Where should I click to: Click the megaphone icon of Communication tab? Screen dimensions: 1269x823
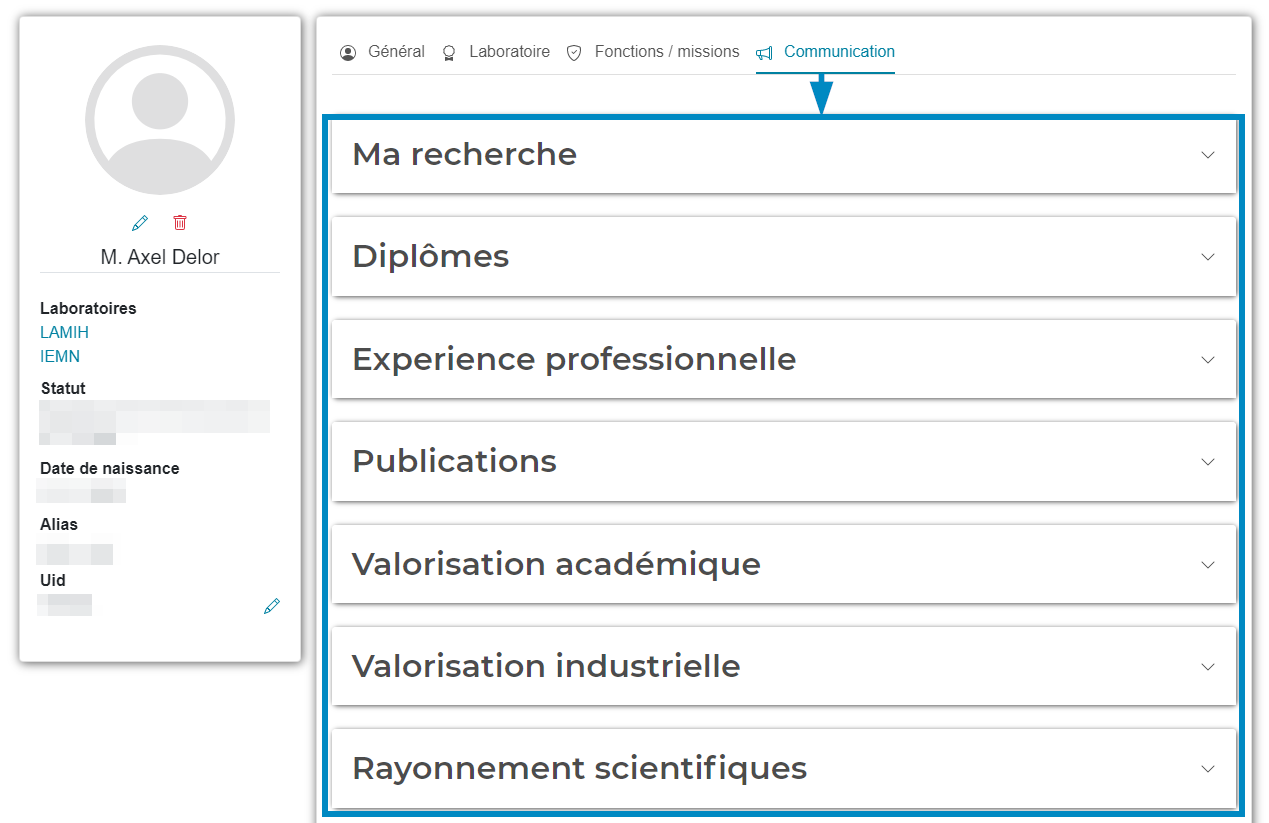[x=764, y=53]
